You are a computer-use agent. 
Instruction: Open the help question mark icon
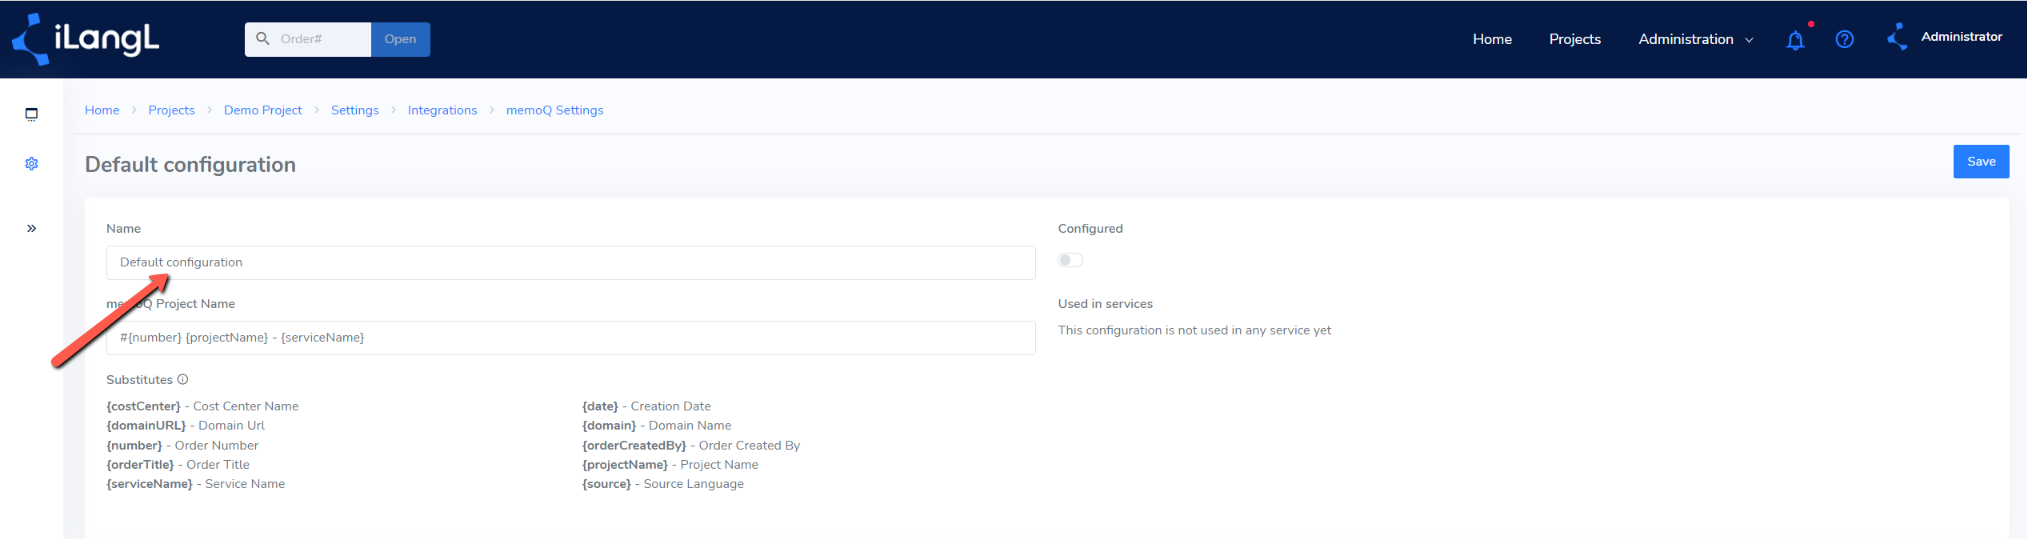(x=1845, y=39)
